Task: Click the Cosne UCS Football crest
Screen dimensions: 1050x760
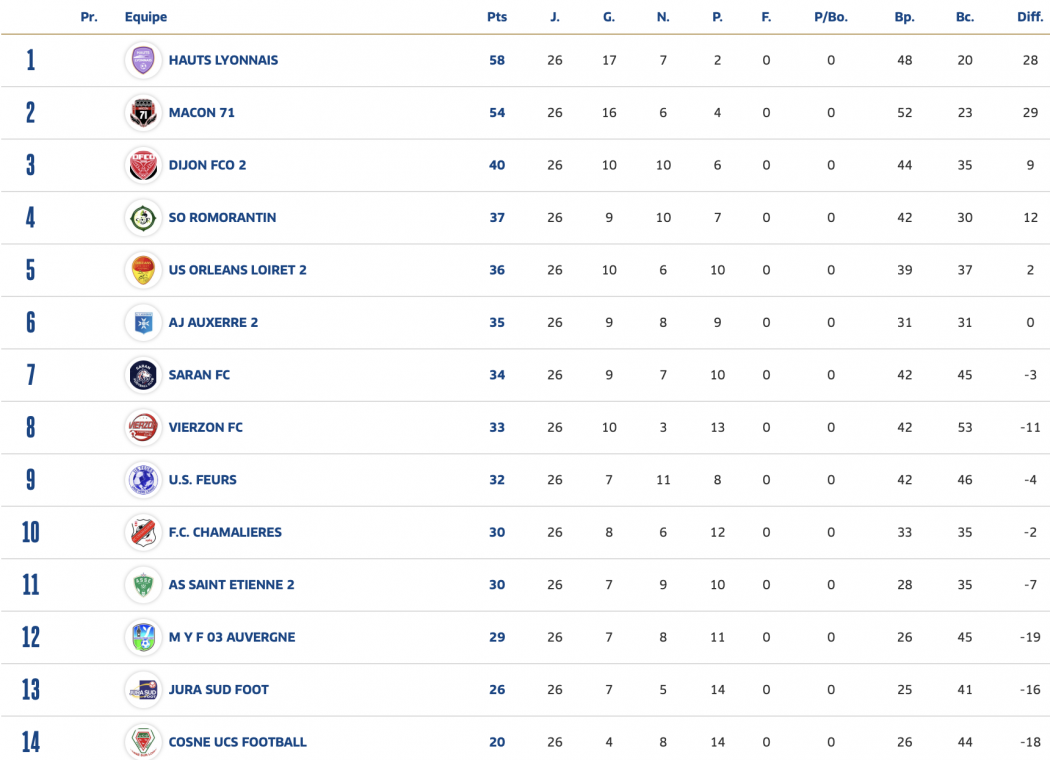Action: pos(143,741)
